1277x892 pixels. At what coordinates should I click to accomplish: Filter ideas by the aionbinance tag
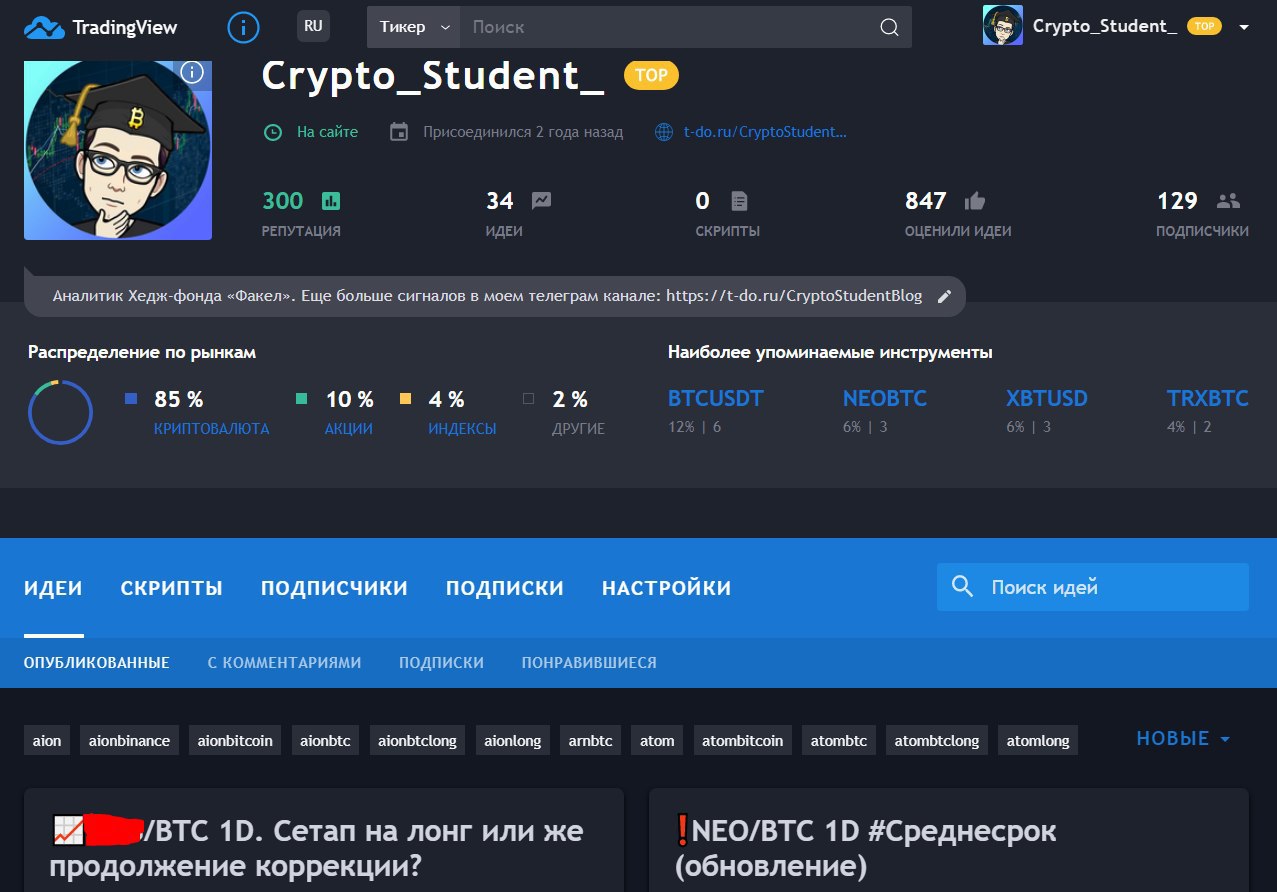click(130, 741)
